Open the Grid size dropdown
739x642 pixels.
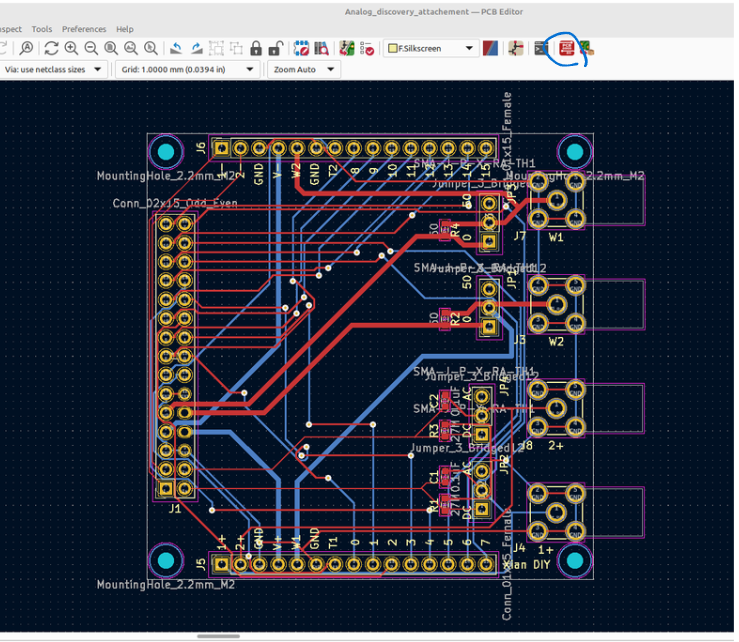point(187,69)
